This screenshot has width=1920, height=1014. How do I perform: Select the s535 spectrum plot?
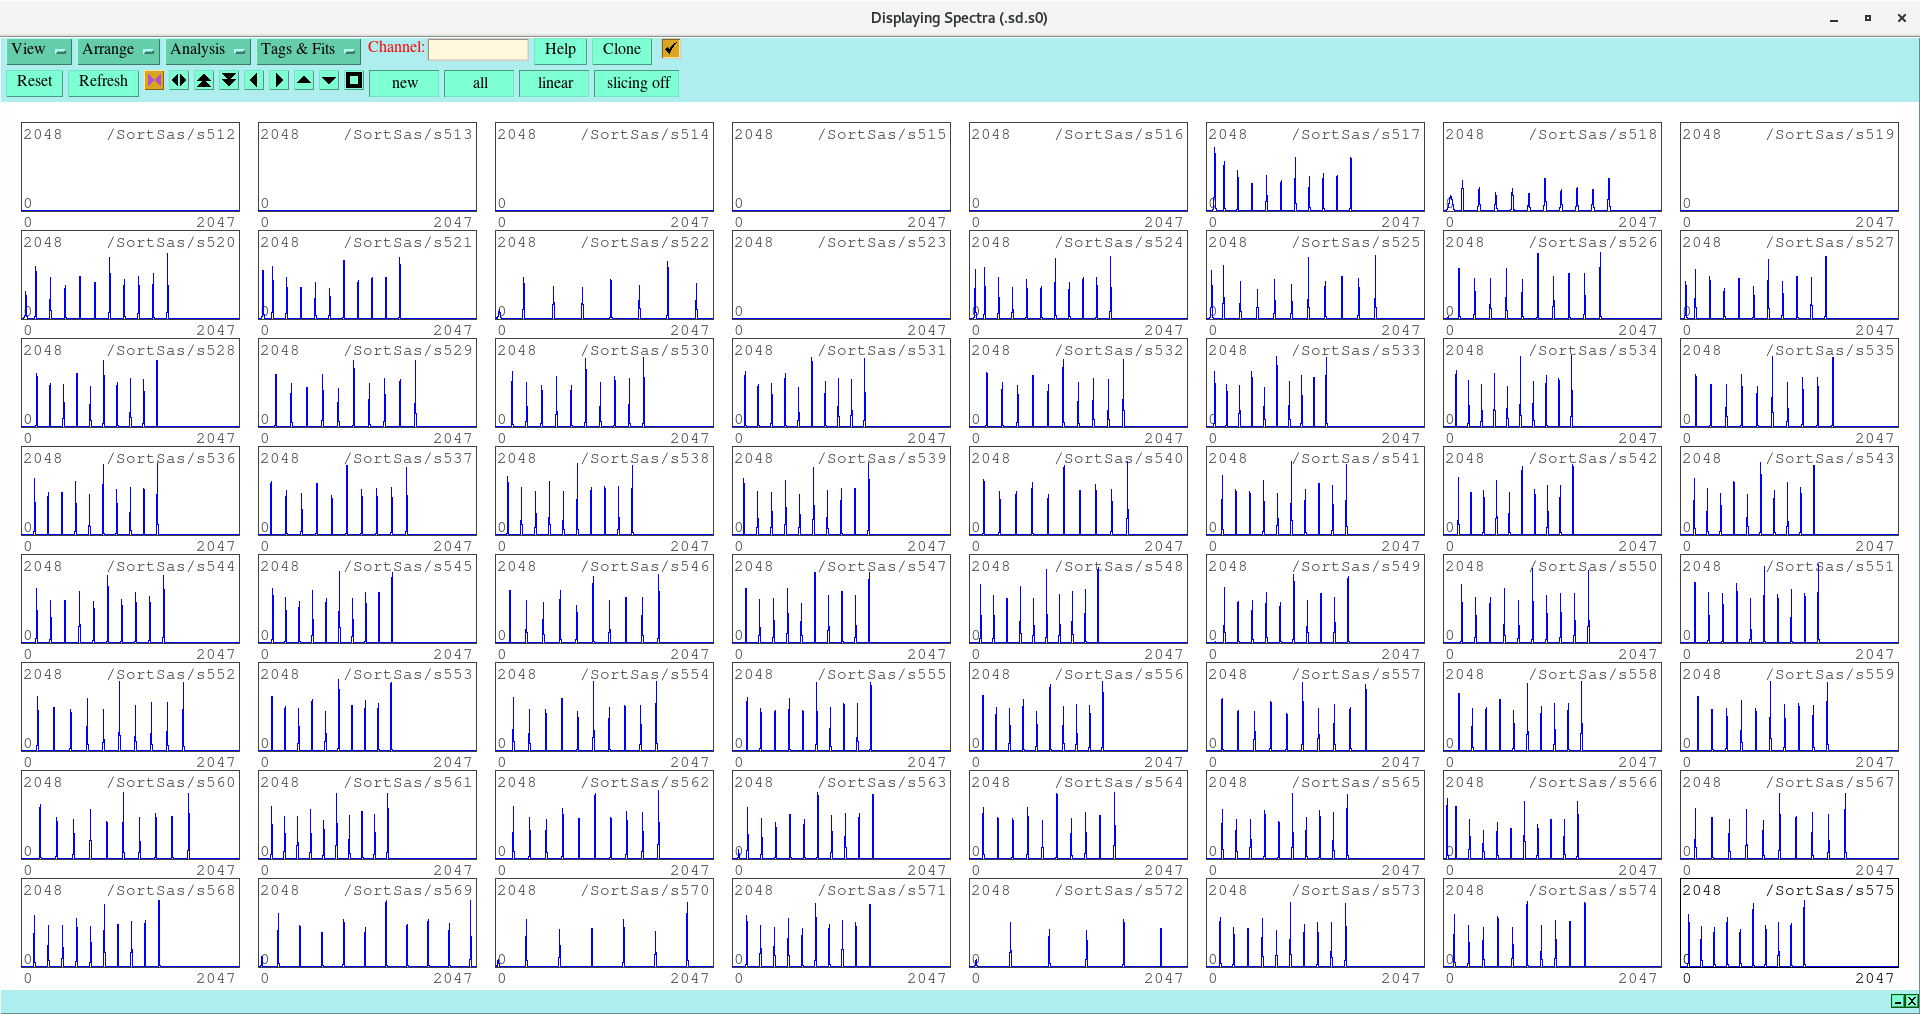(1789, 383)
